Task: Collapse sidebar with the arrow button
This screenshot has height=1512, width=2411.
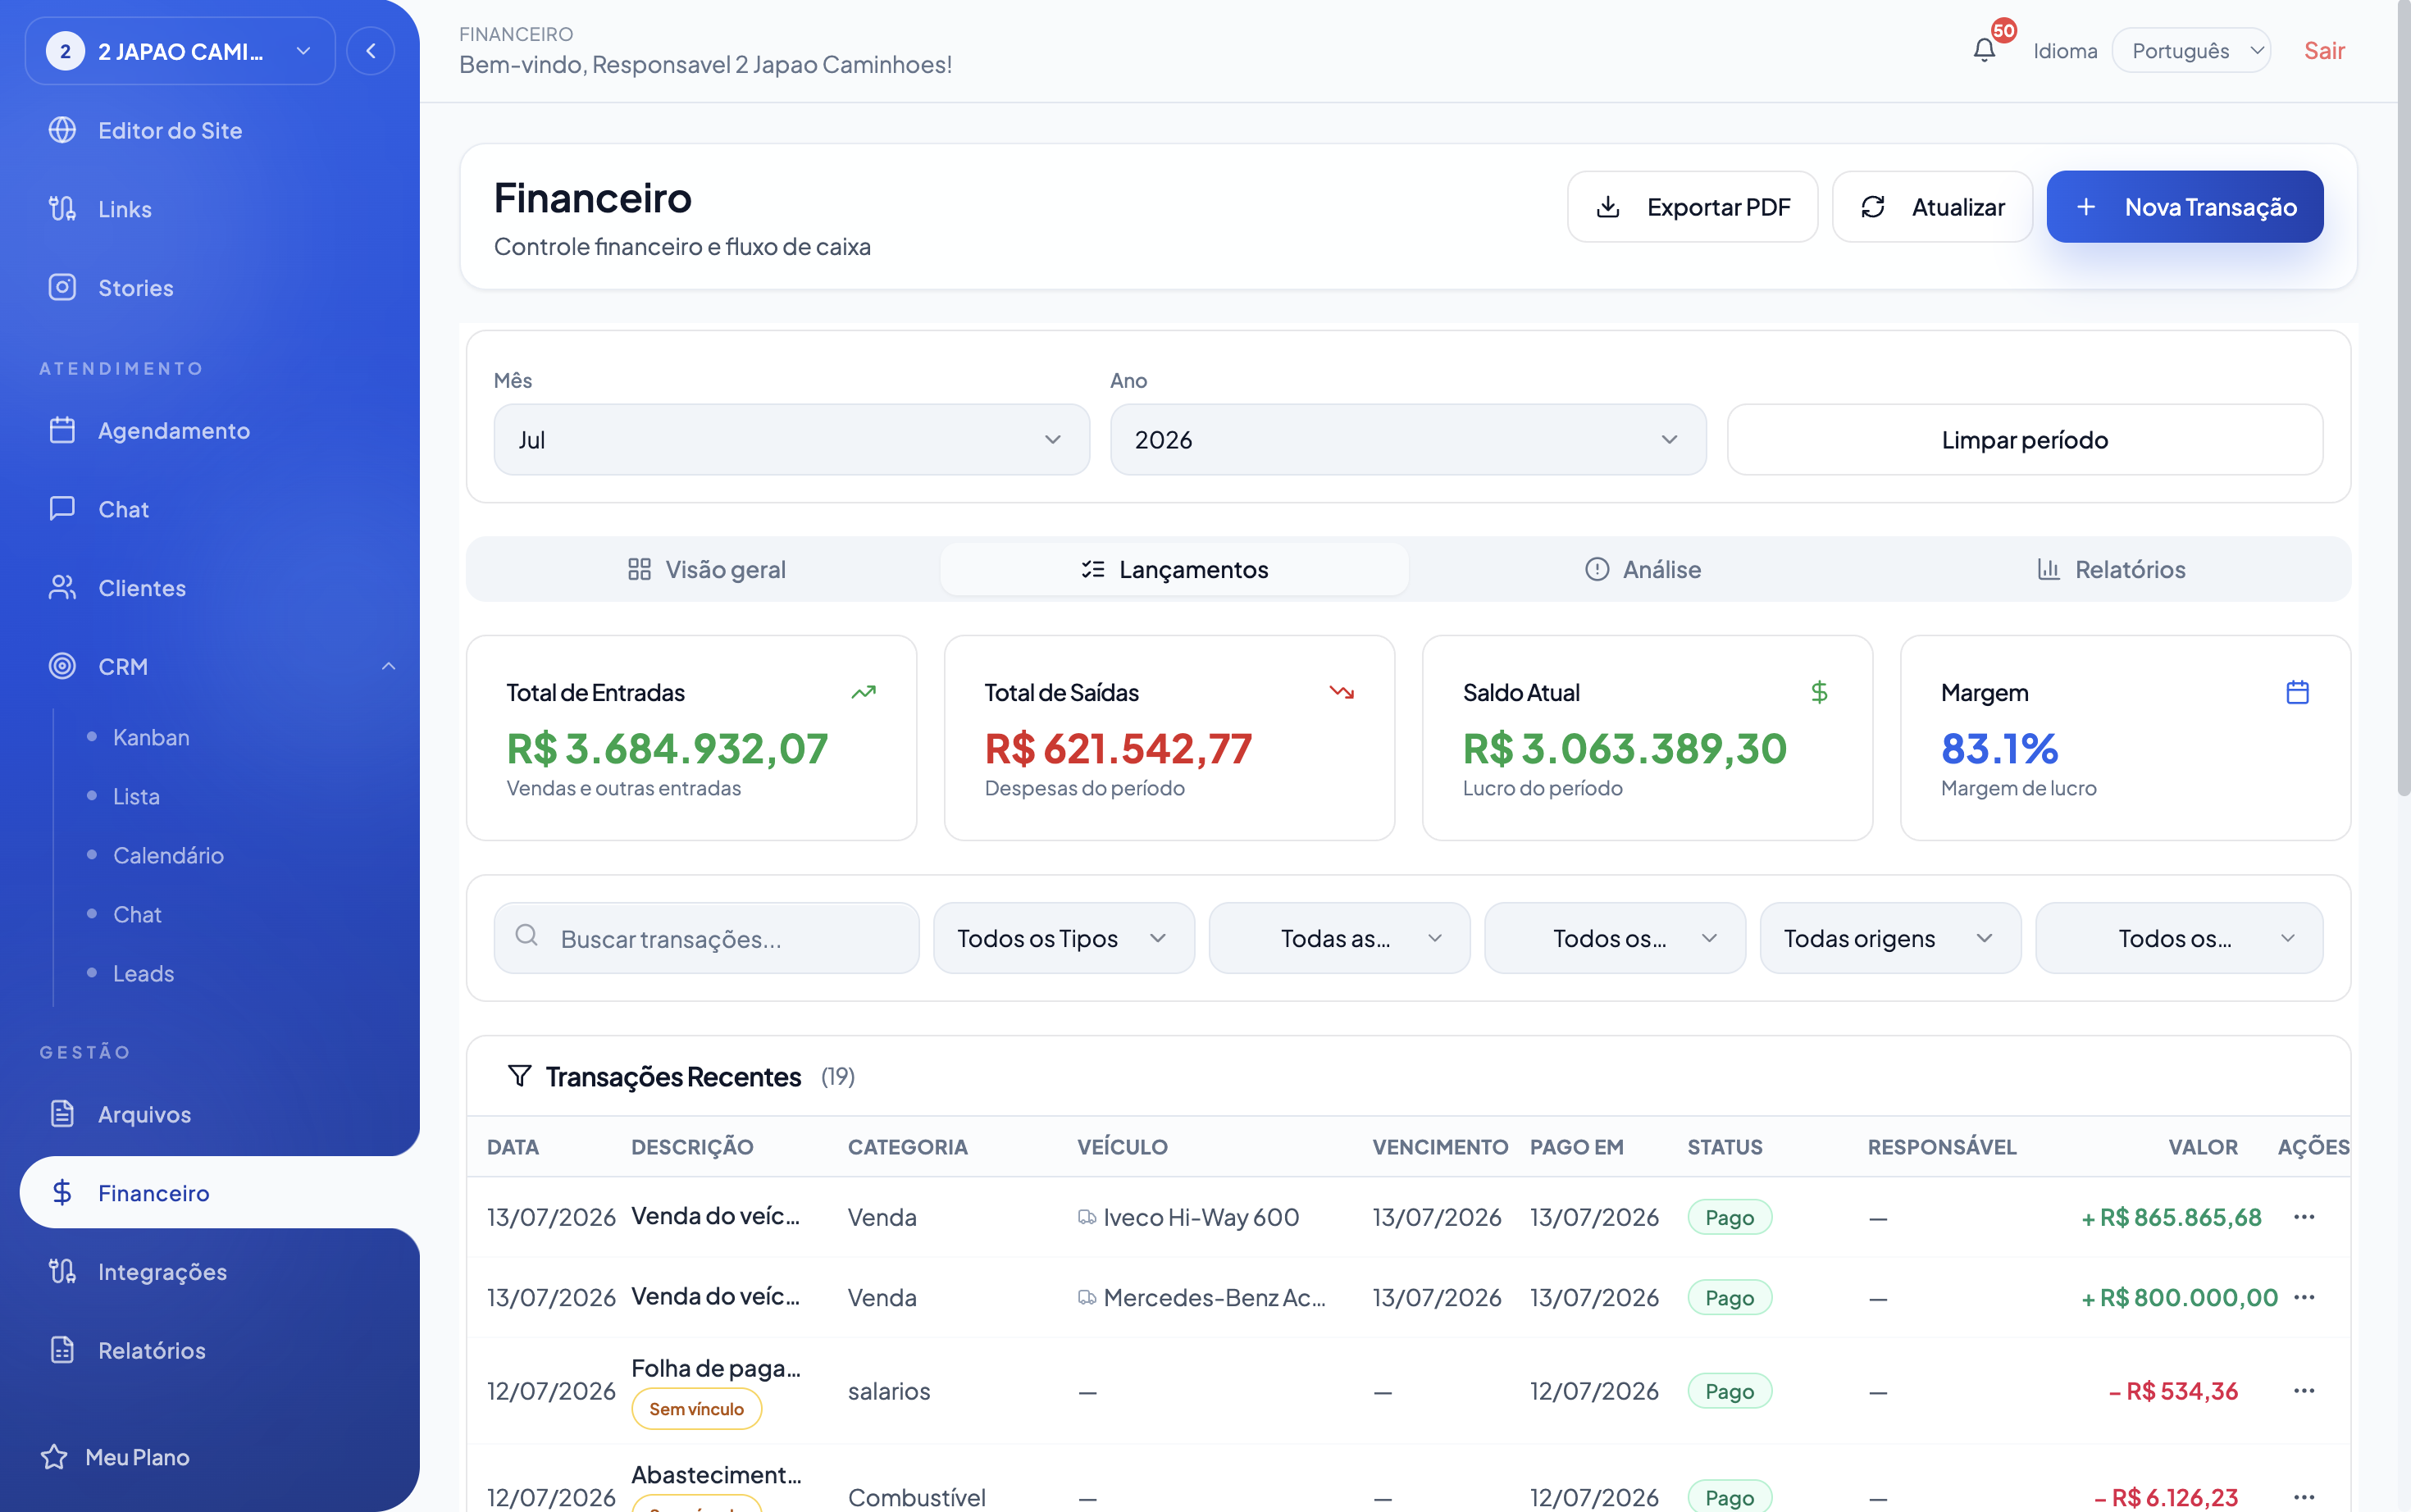Action: [370, 51]
